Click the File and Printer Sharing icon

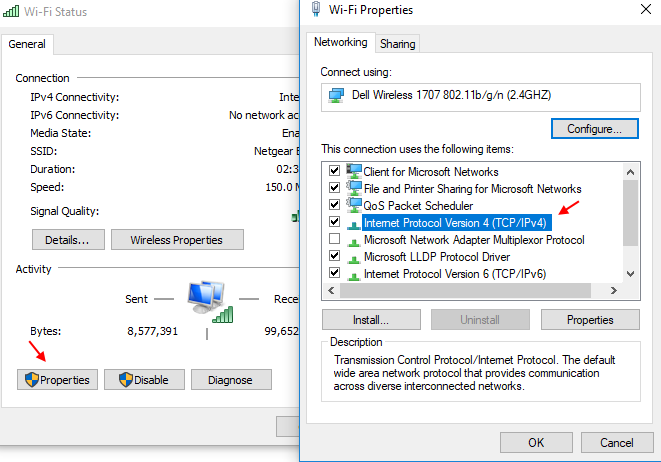click(353, 188)
